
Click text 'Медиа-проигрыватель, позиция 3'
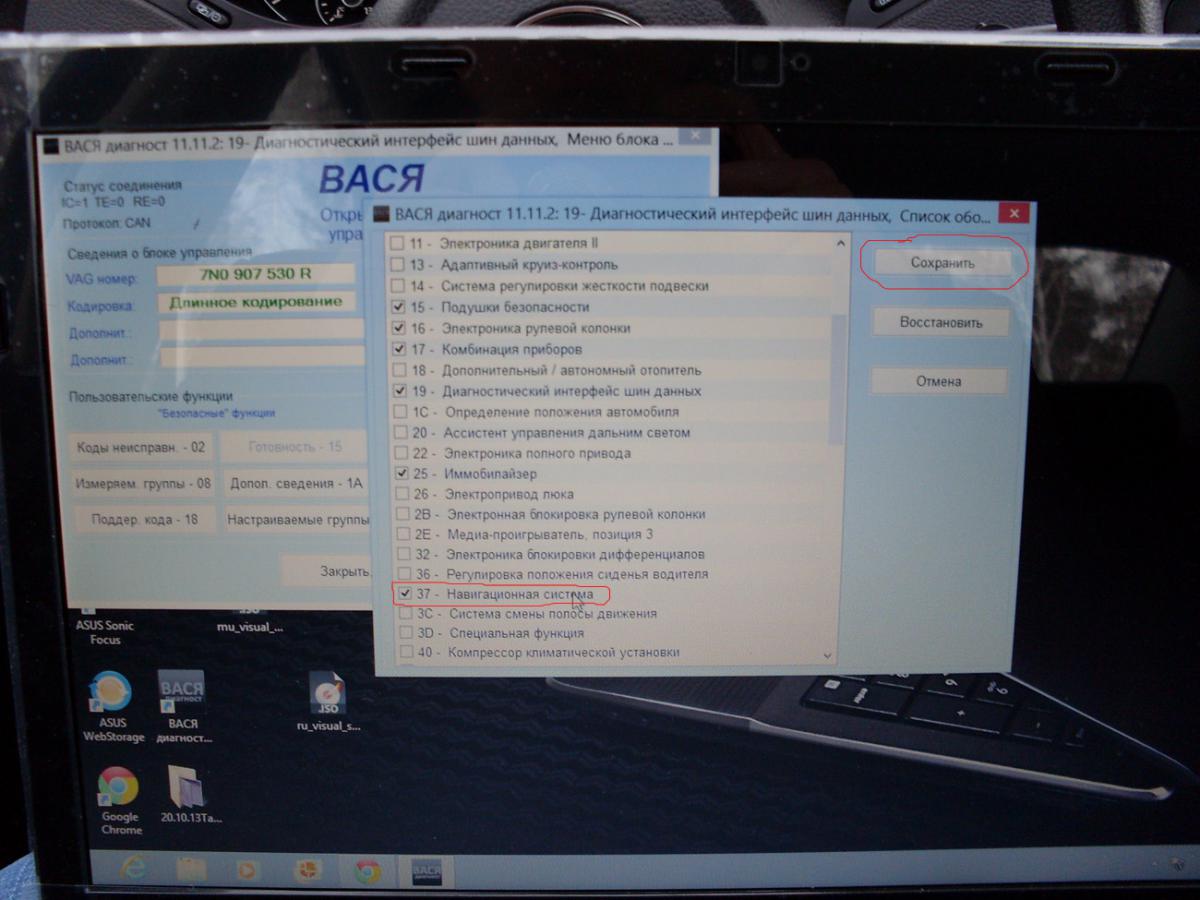coord(549,534)
